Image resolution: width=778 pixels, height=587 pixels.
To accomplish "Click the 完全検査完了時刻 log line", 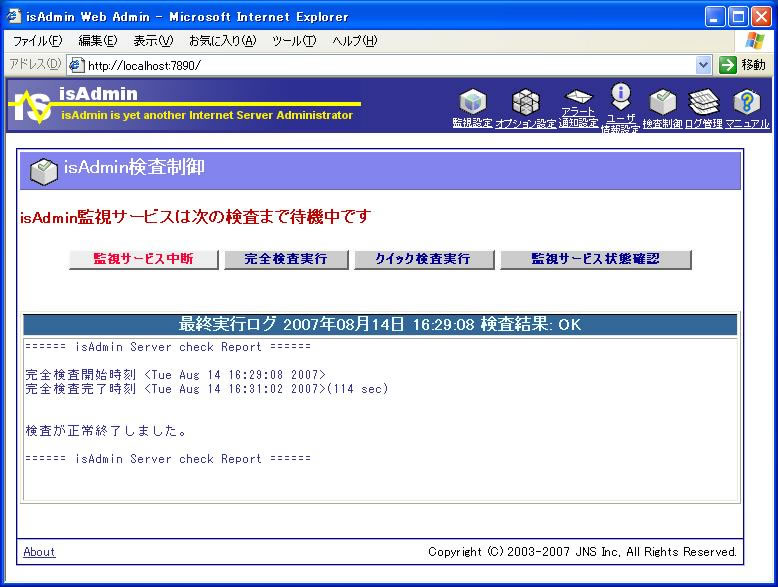I will [207, 389].
